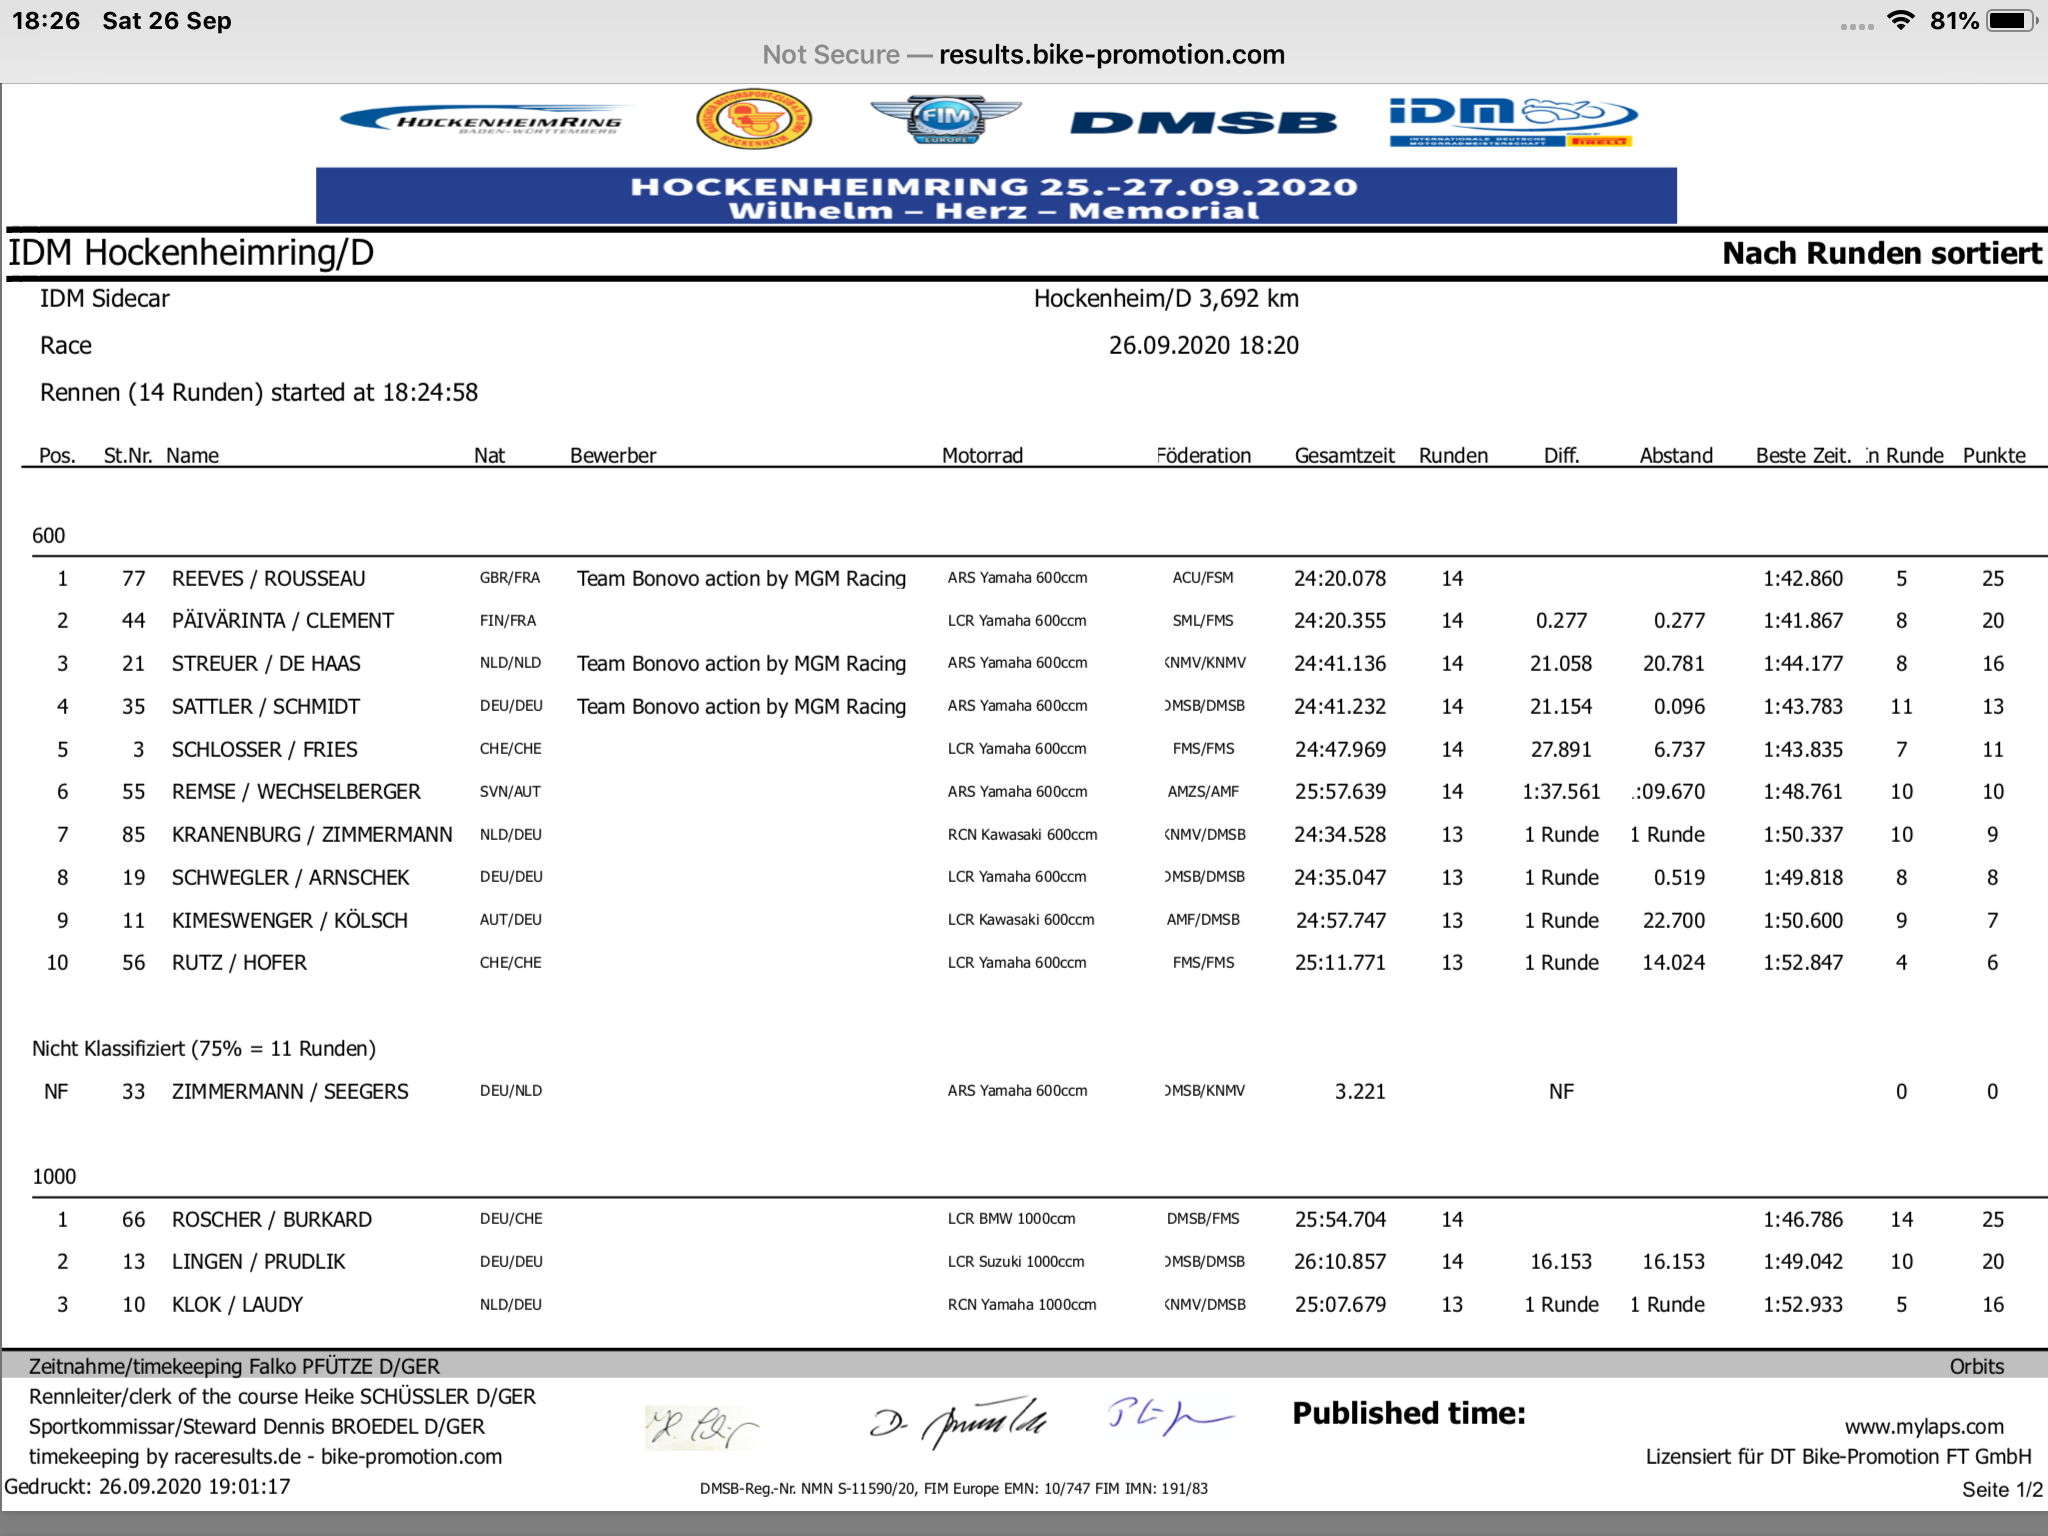
Task: Select the 'KIMESWENGER / KÖLSCH' name
Action: click(x=289, y=920)
